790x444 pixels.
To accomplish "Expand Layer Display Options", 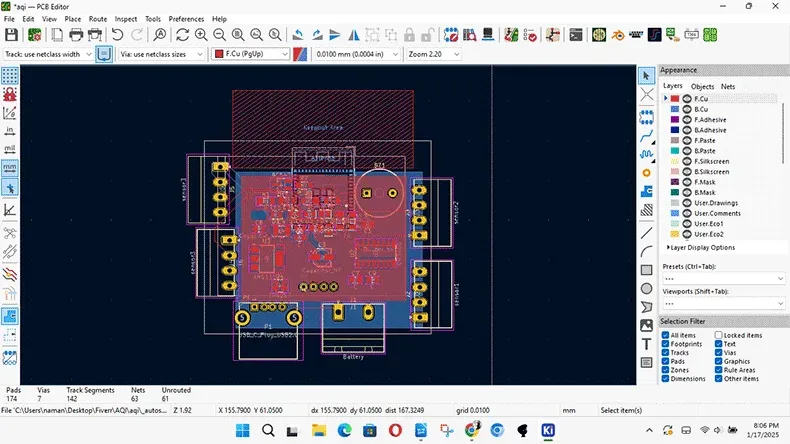I will coord(701,247).
